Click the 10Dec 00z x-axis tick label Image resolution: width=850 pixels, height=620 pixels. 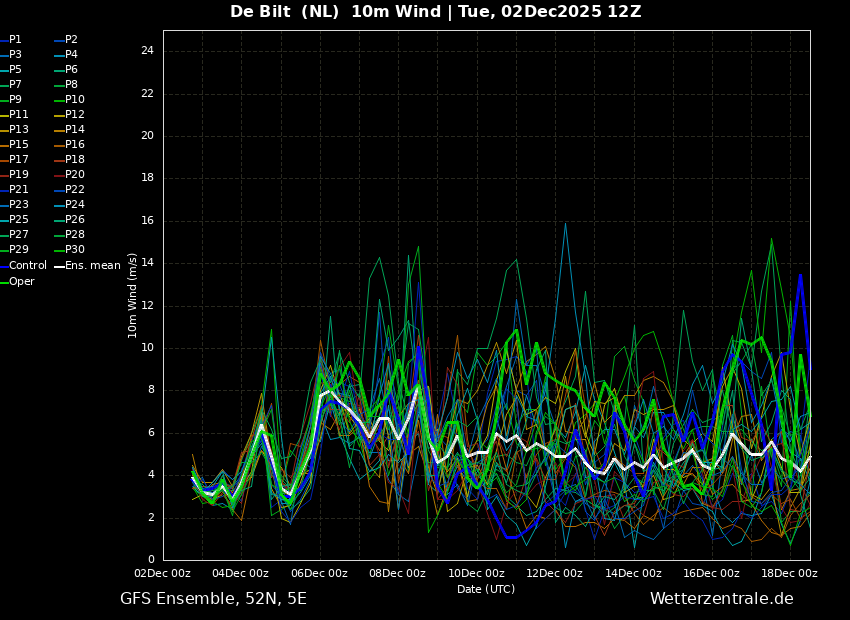(476, 574)
